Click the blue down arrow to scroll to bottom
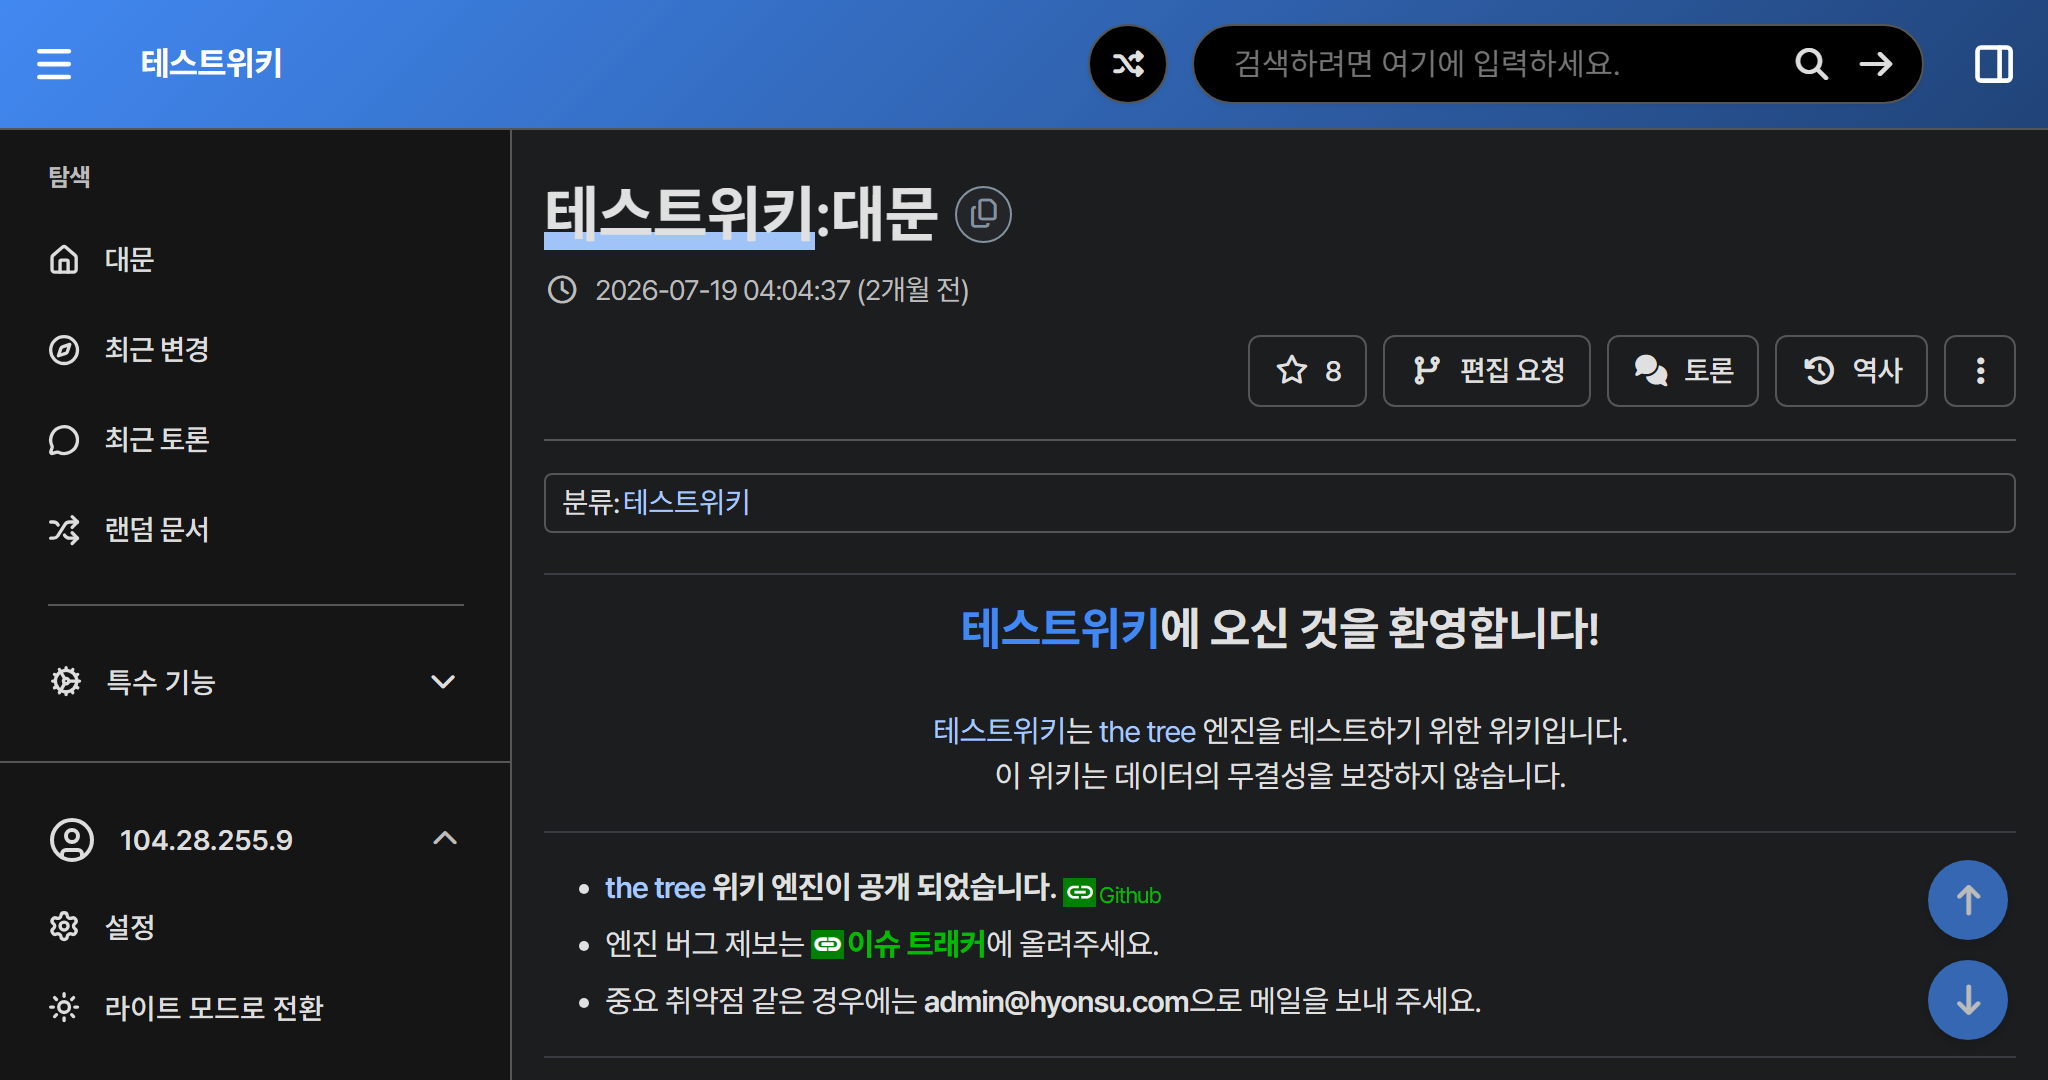The image size is (2048, 1080). [x=1968, y=1000]
